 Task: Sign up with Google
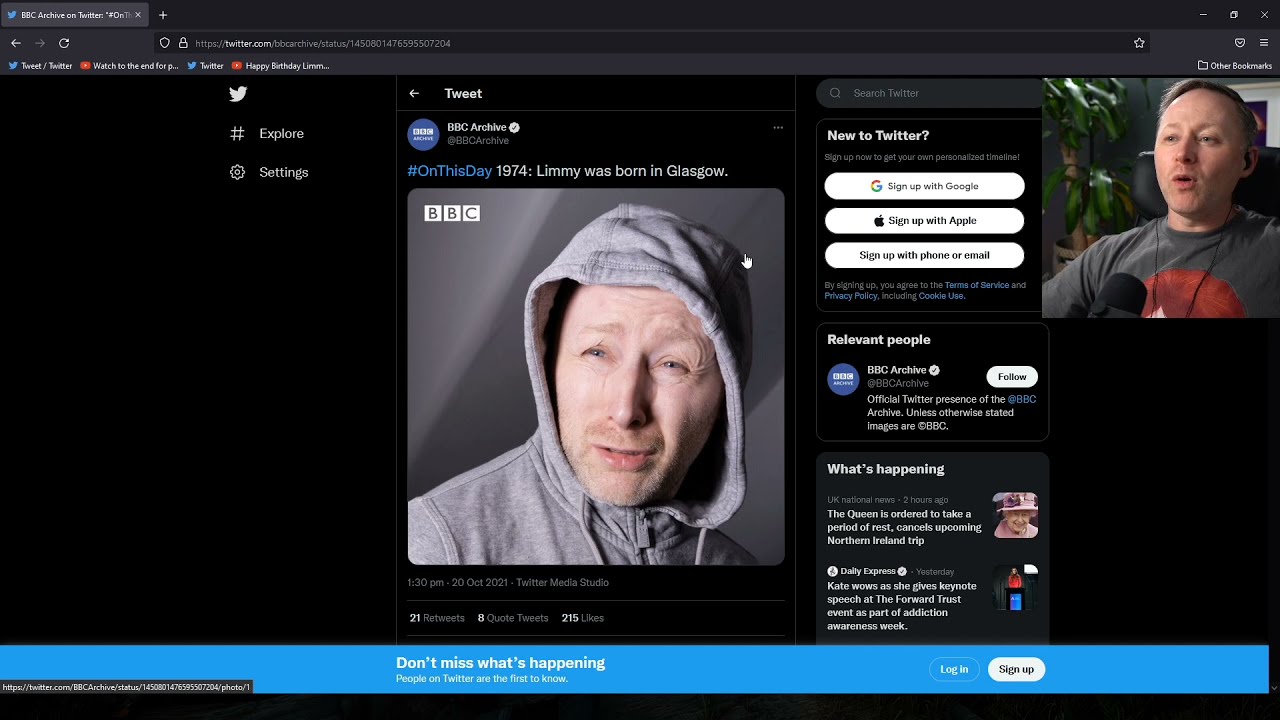924,186
